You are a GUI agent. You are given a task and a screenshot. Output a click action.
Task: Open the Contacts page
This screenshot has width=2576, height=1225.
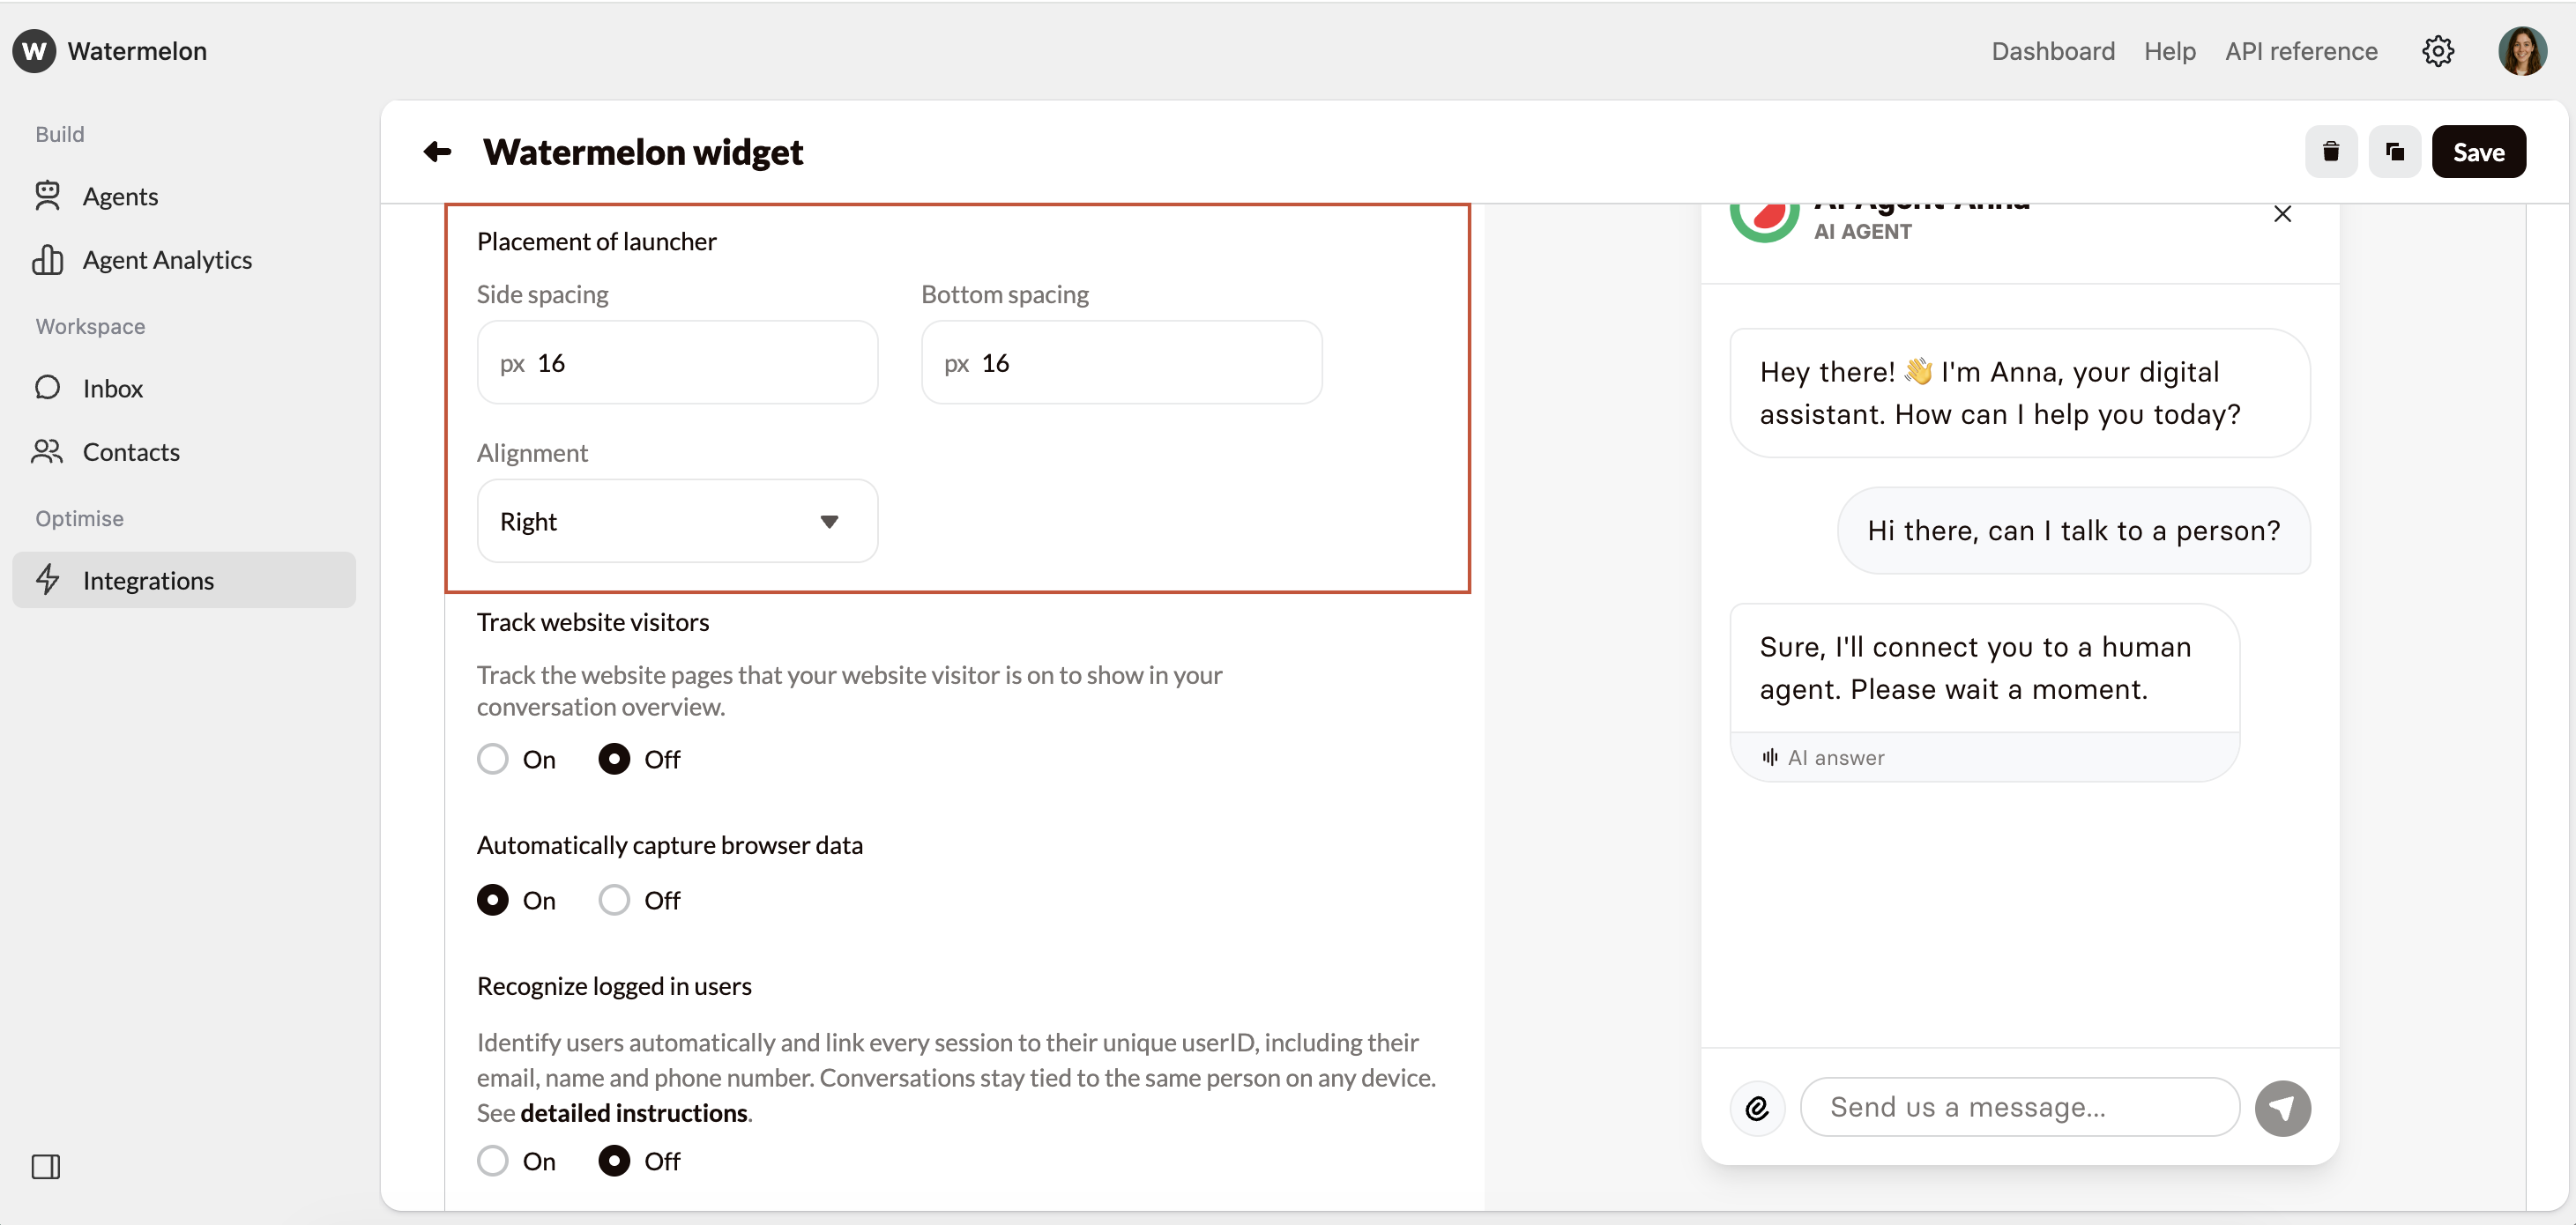[131, 452]
